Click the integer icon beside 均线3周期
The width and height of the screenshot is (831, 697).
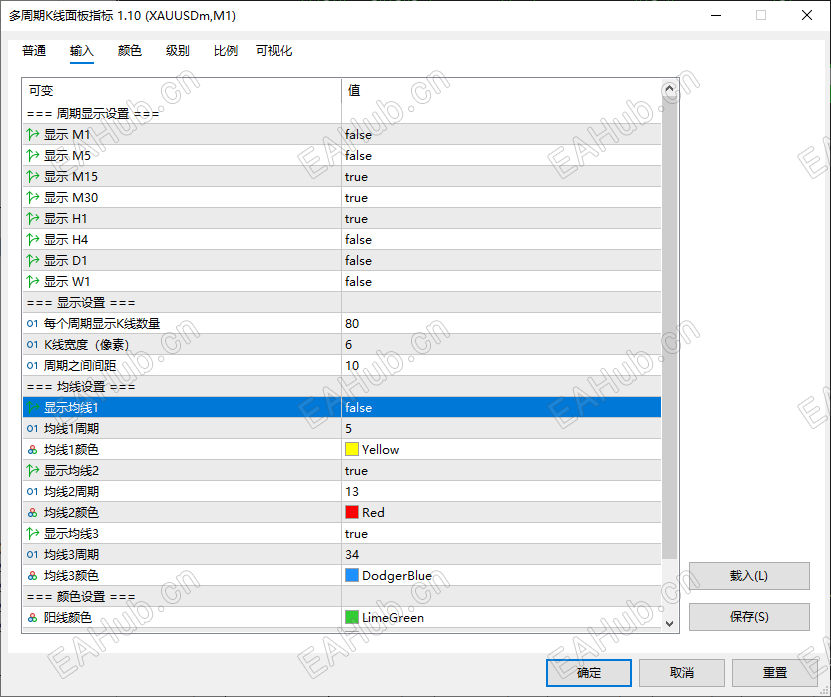[x=32, y=554]
